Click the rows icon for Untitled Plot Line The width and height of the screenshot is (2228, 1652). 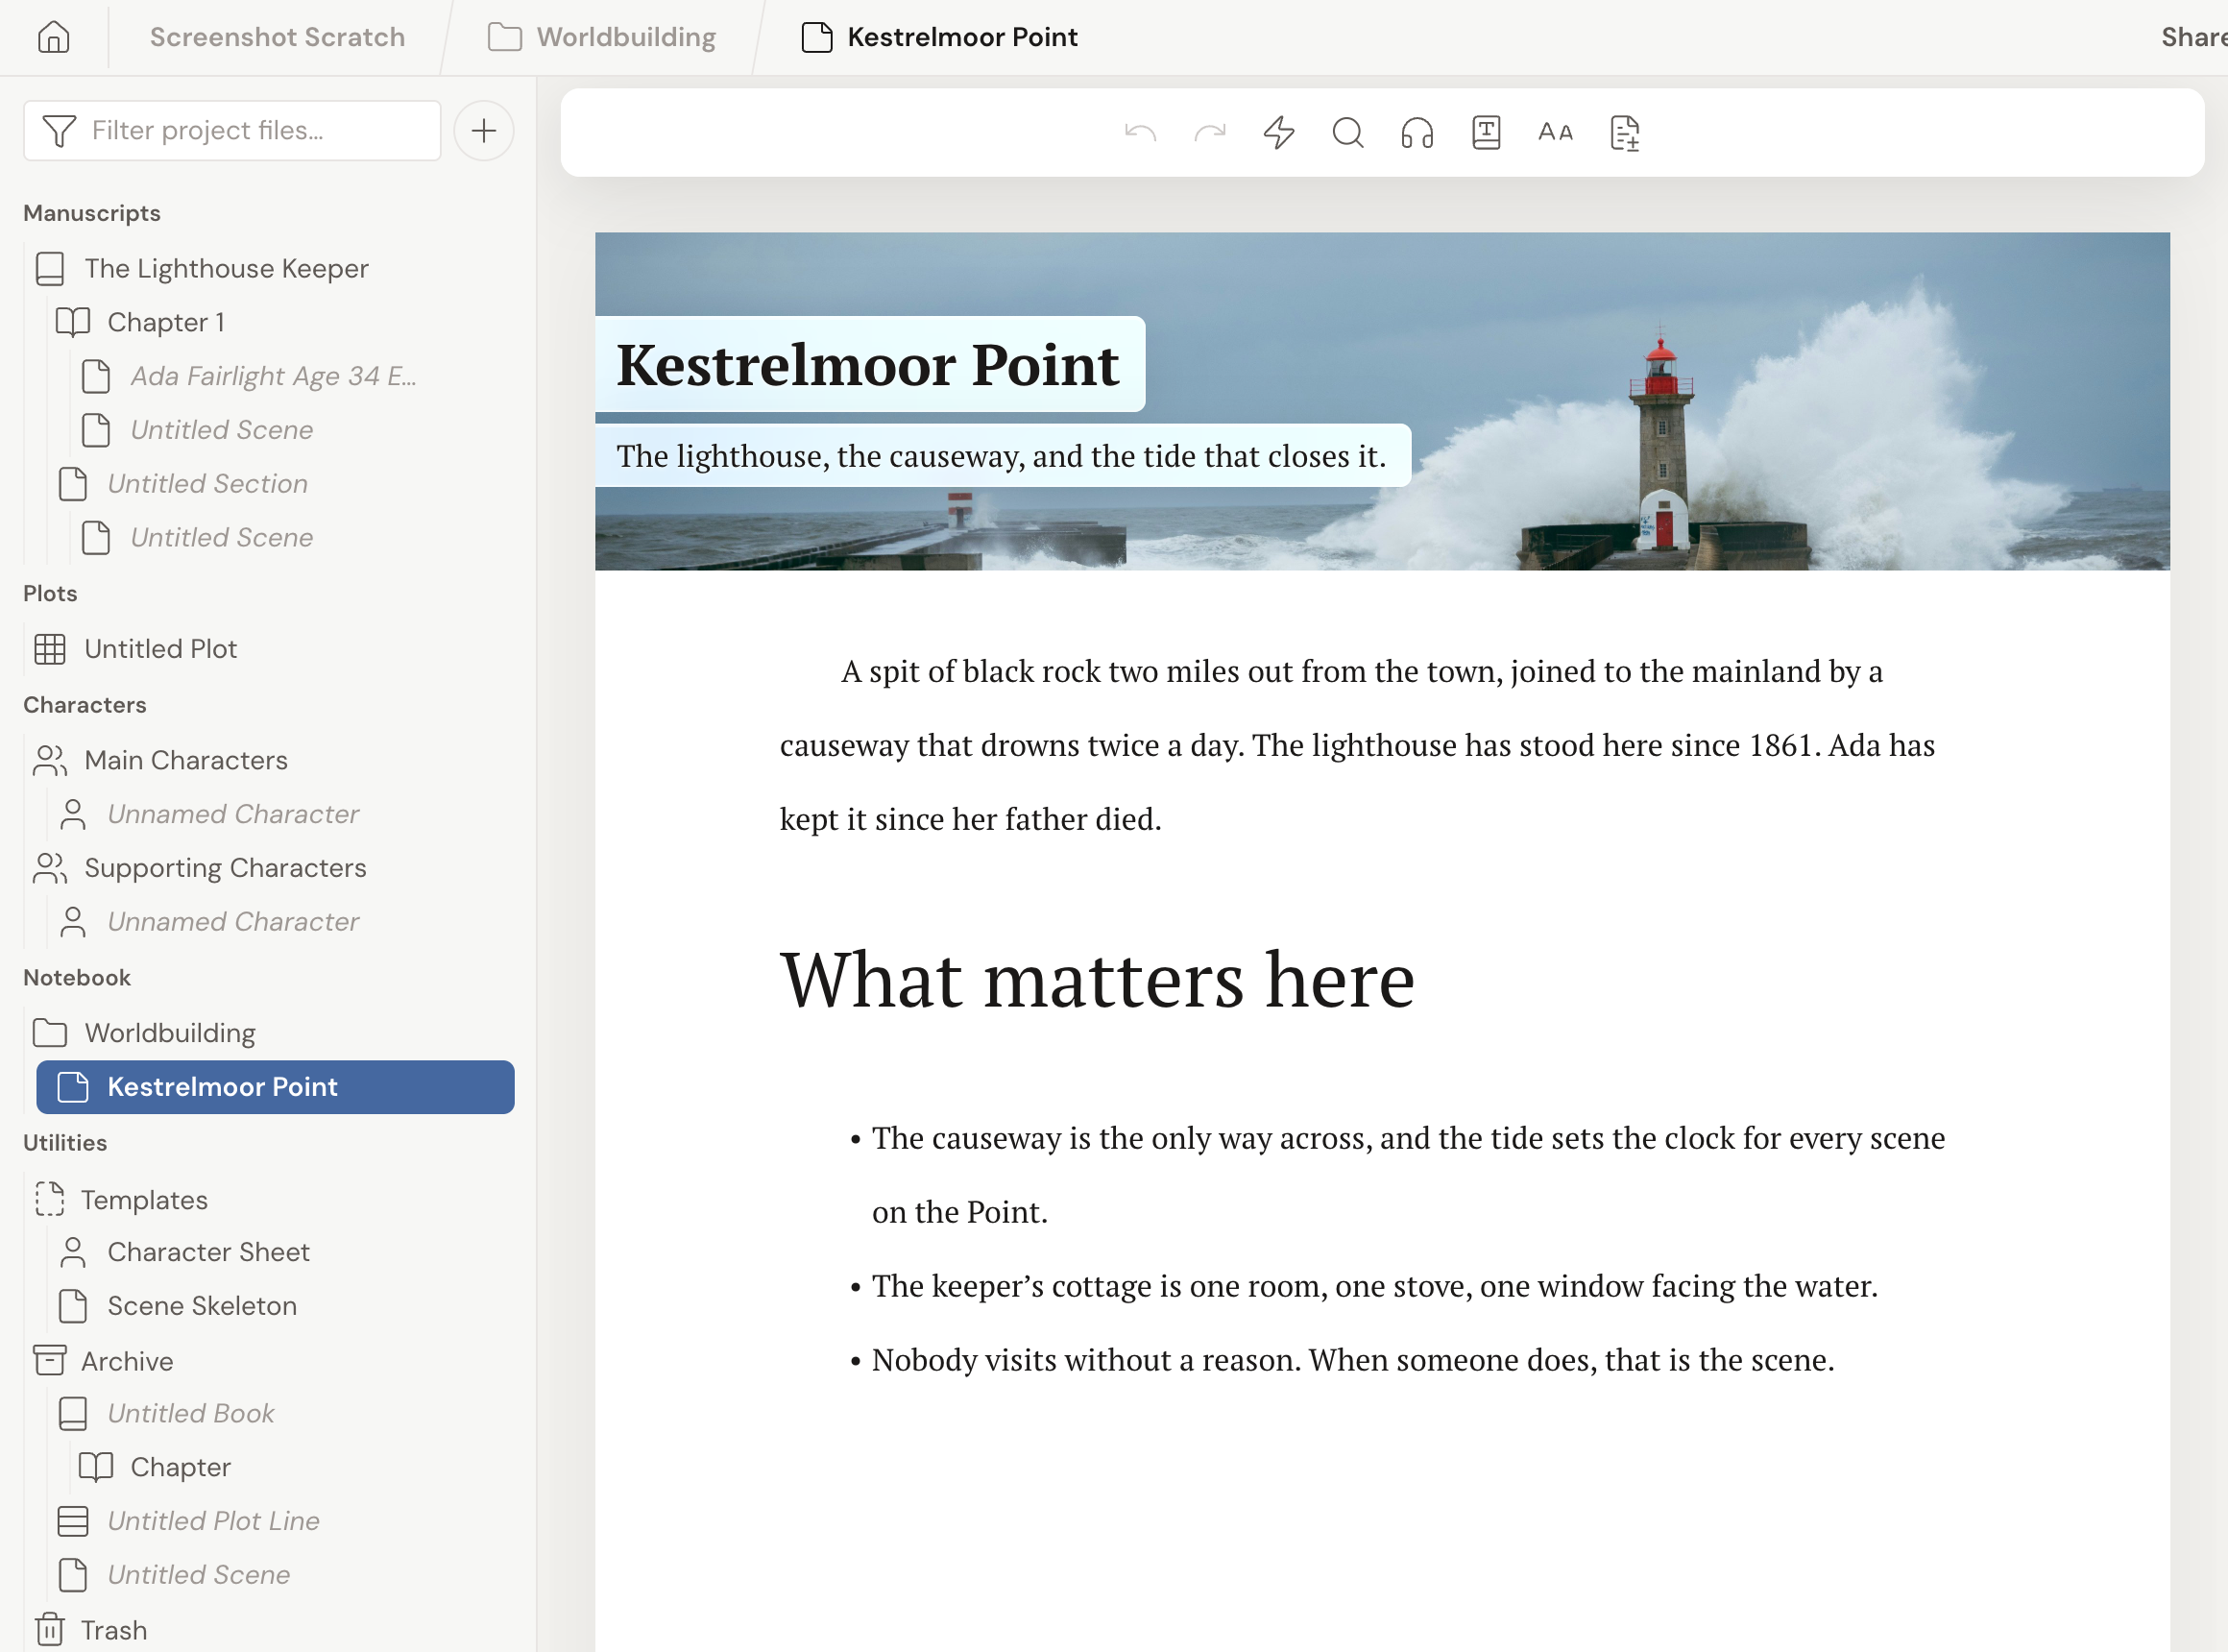[x=73, y=1522]
